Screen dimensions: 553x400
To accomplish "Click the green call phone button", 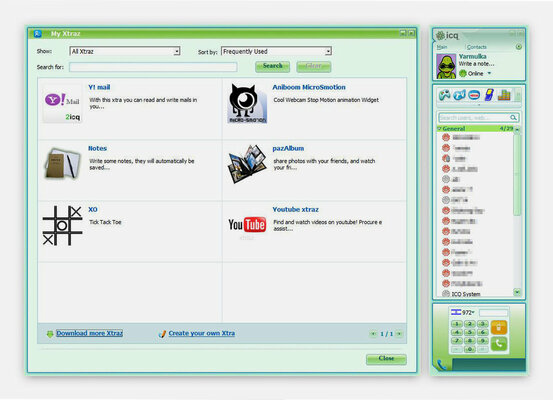I will coord(499,343).
